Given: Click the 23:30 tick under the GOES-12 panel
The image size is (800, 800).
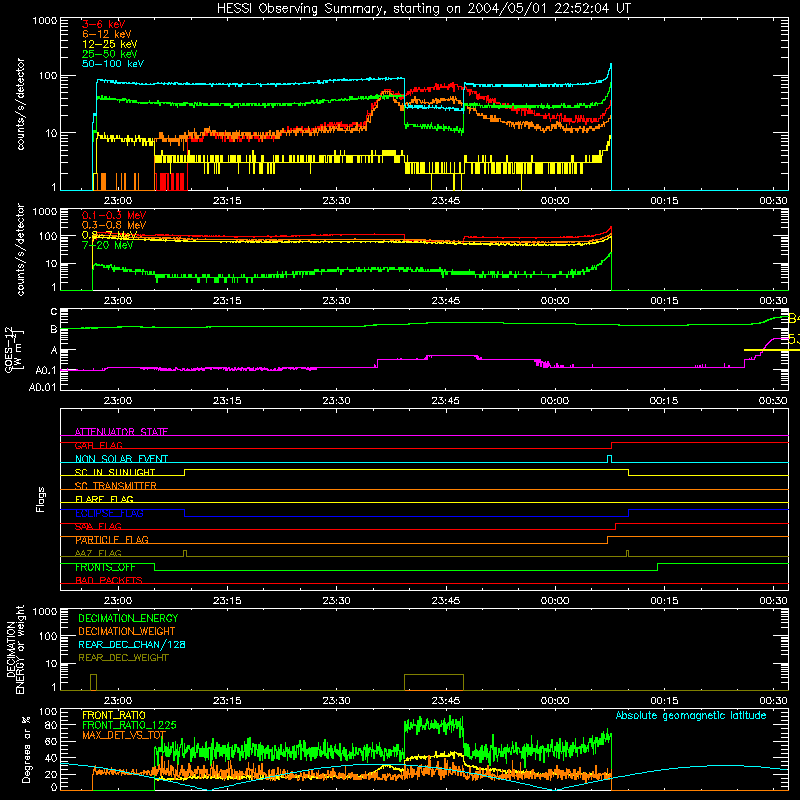Looking at the screenshot, I should 336,401.
